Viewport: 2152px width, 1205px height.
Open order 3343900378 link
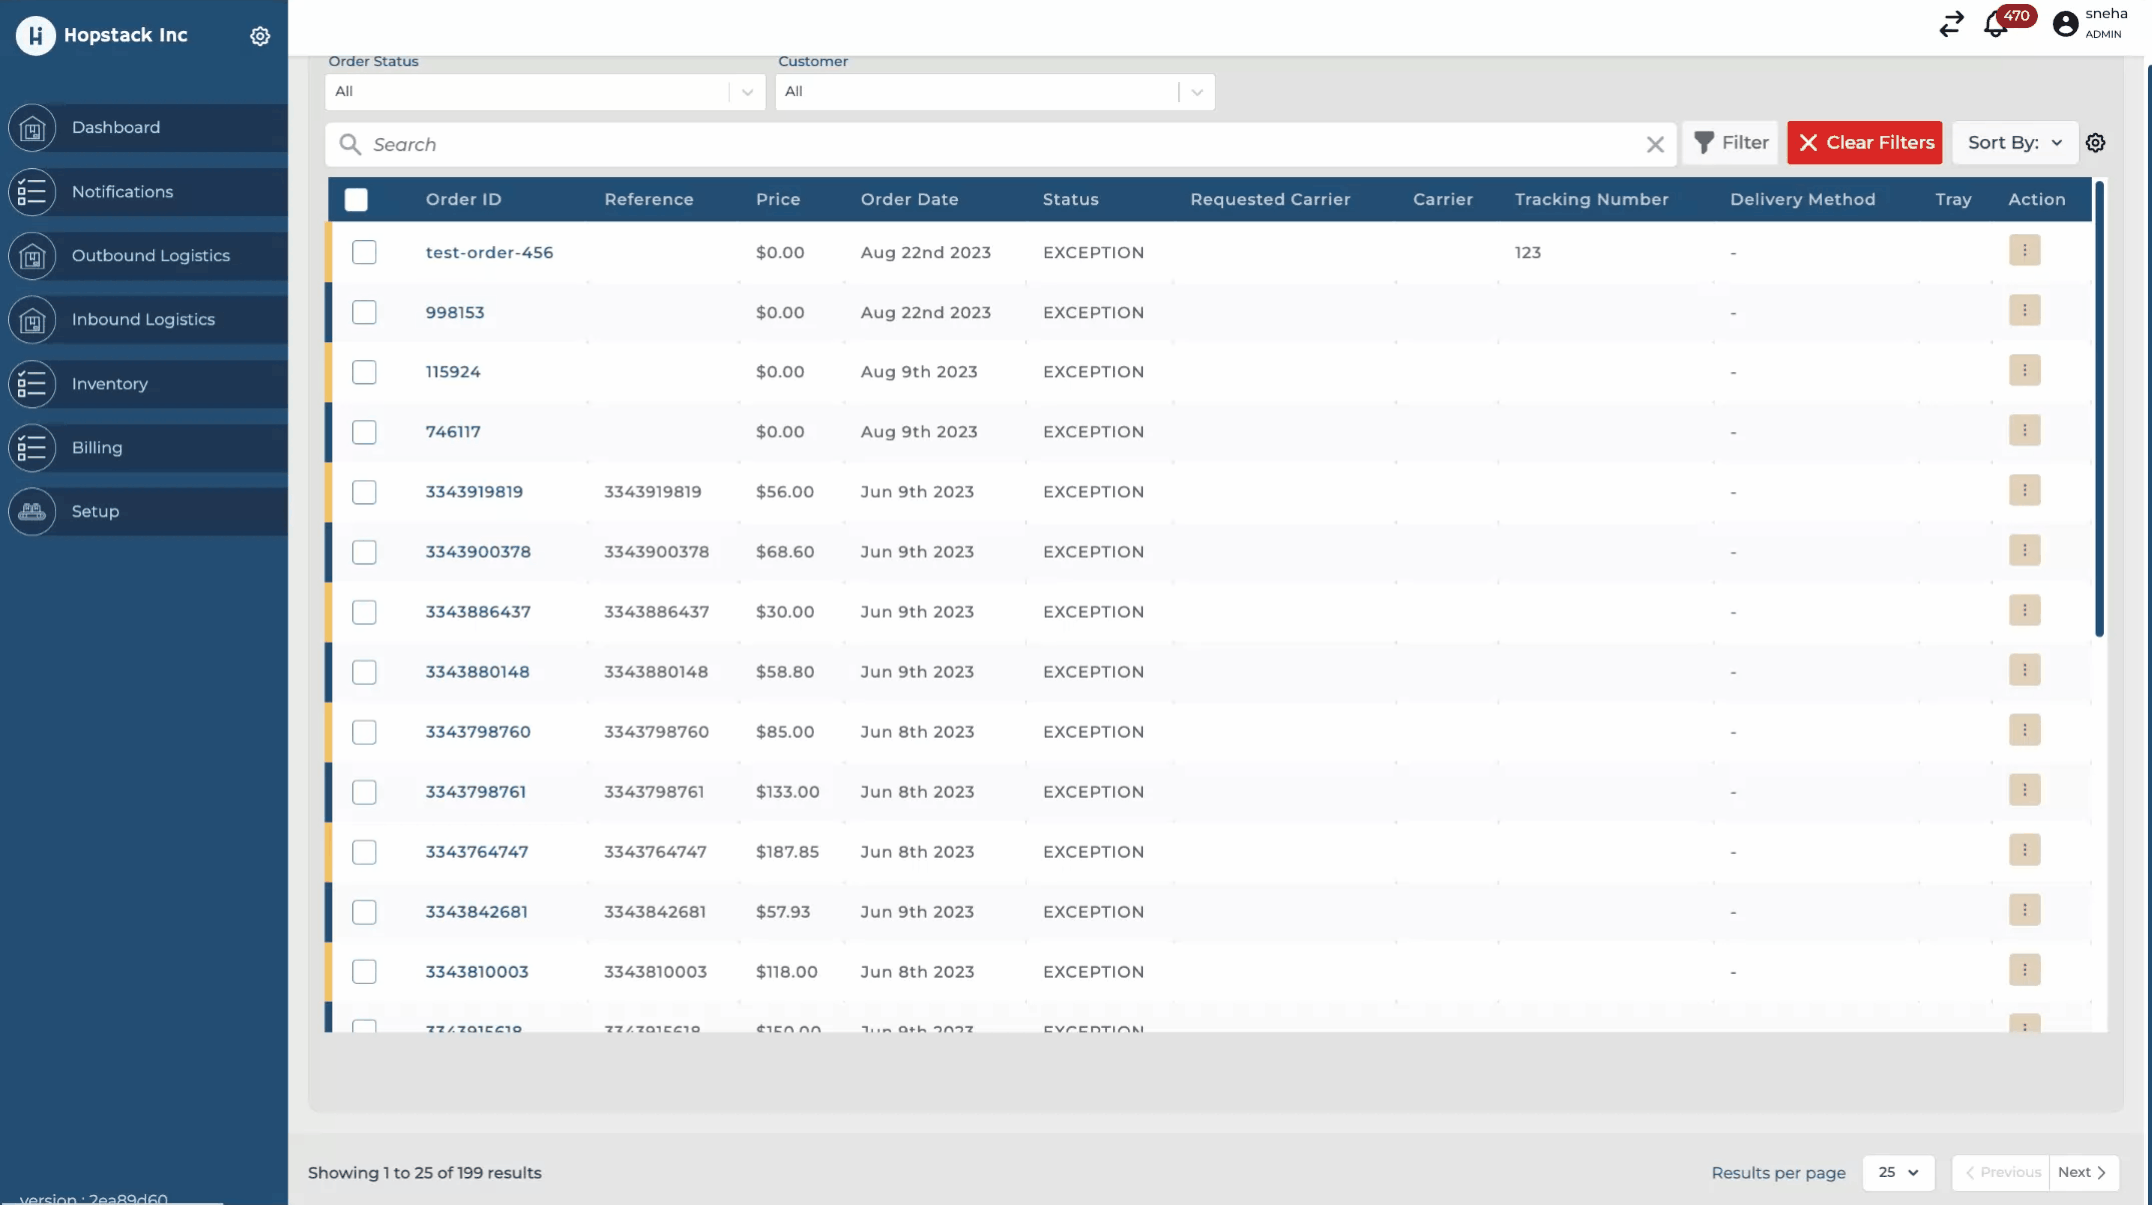[x=478, y=552]
